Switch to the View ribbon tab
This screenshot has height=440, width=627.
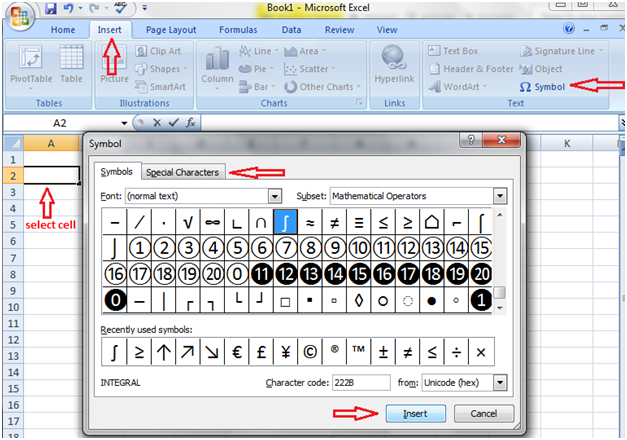click(x=387, y=30)
